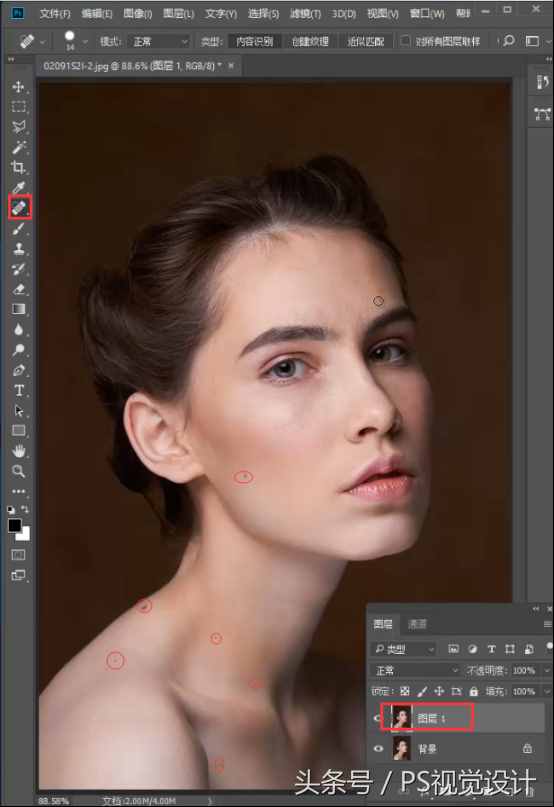
Task: Select the Move tool
Action: click(19, 86)
